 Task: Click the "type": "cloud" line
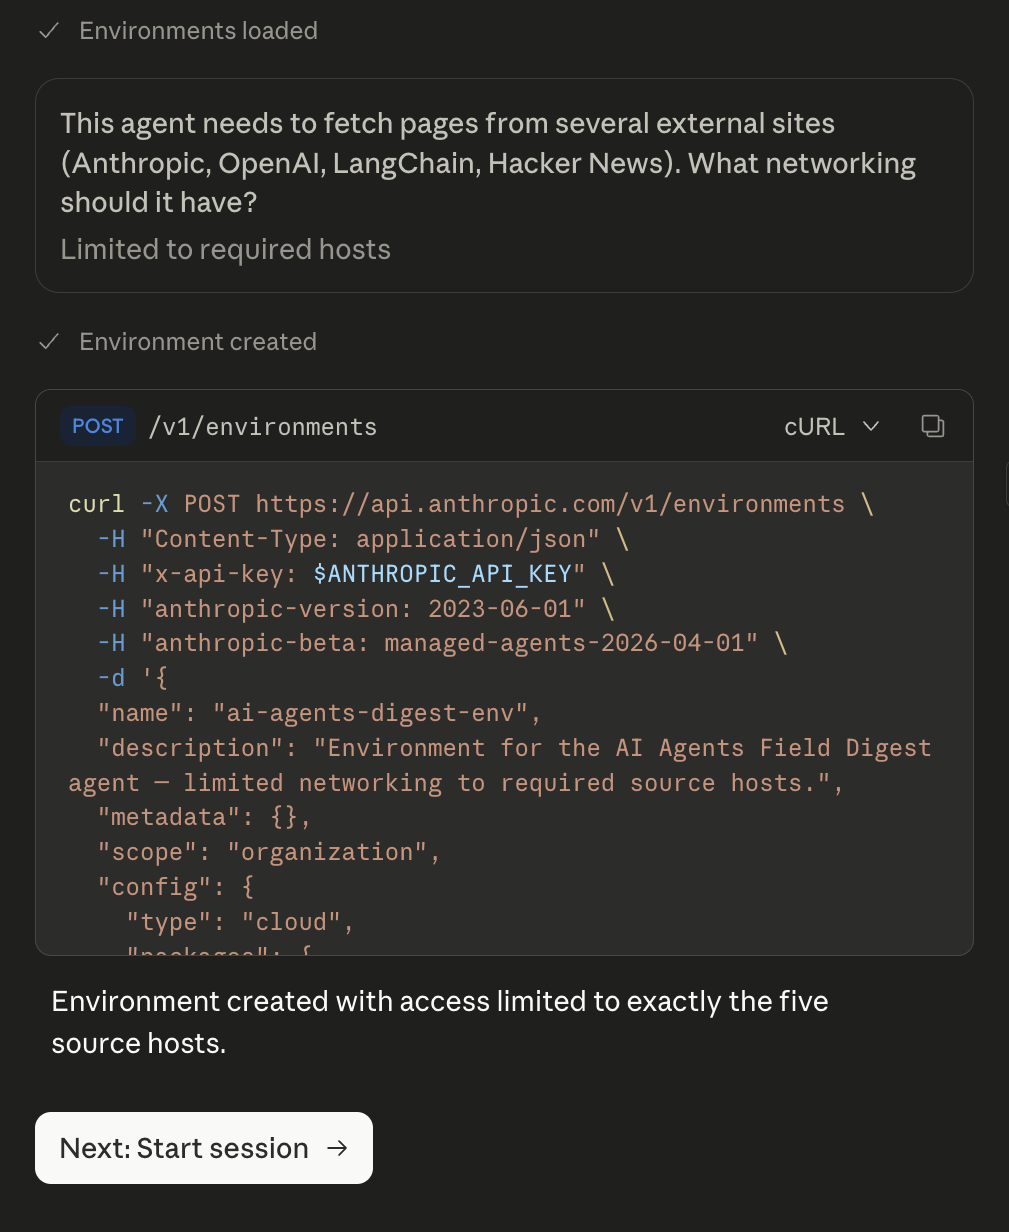click(240, 922)
